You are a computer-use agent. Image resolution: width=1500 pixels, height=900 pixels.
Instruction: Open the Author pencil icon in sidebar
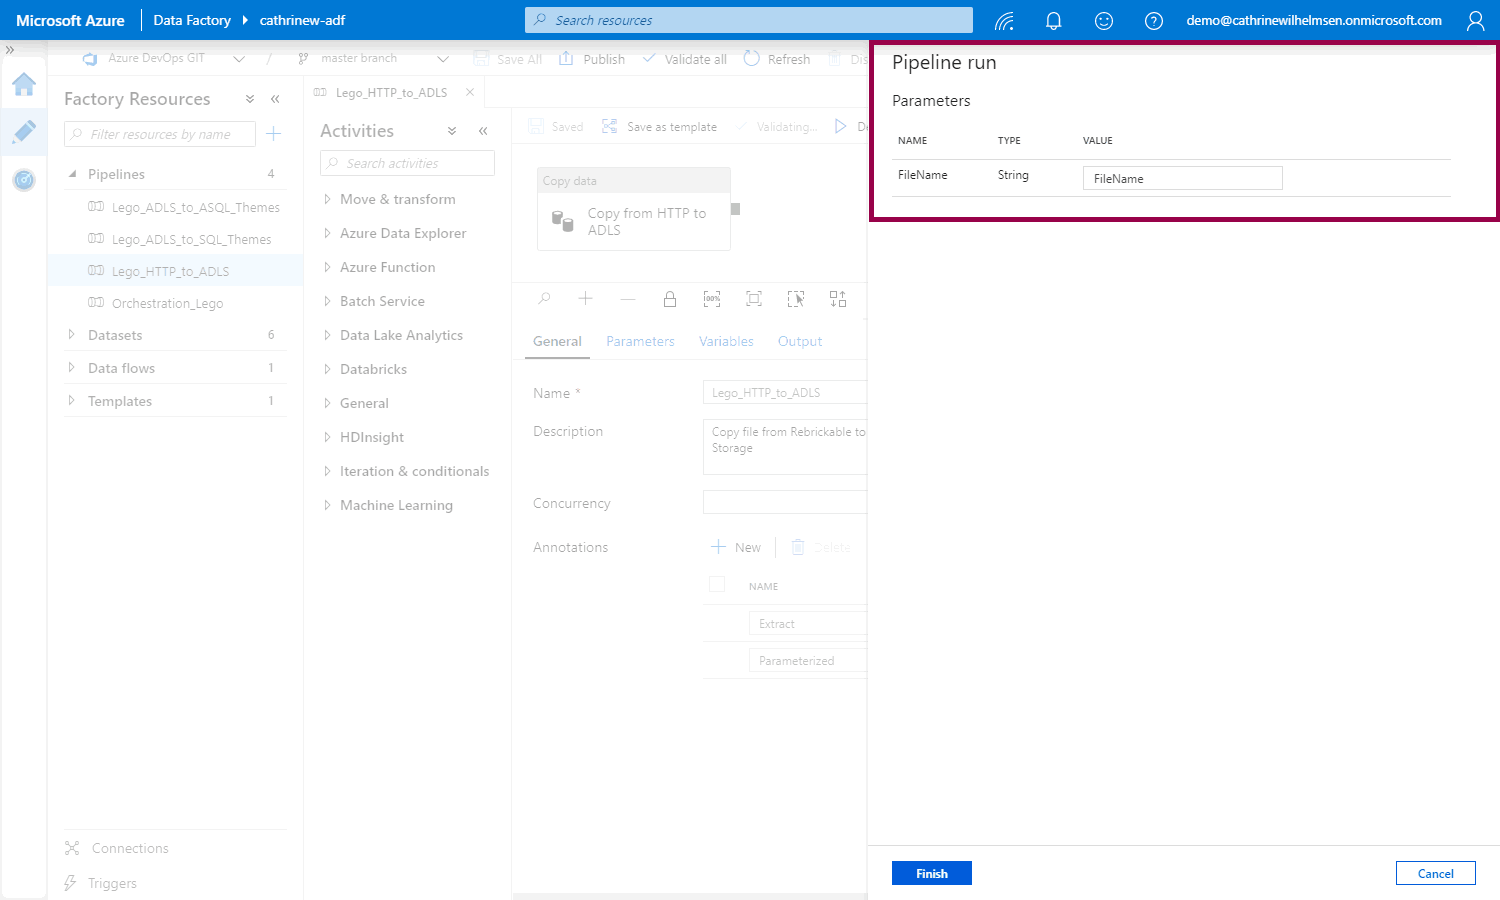coord(24,132)
